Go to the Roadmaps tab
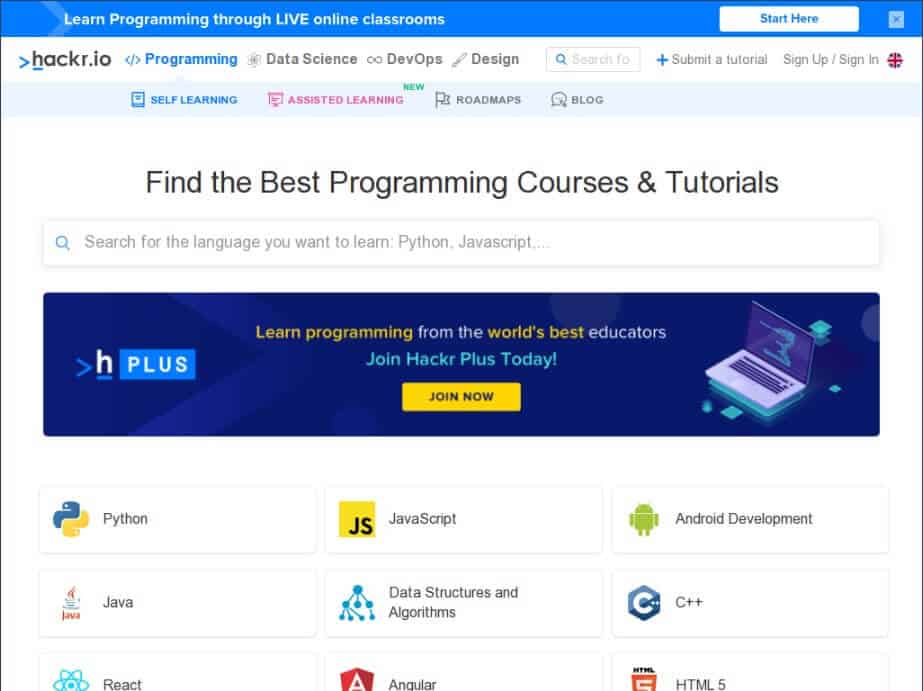Viewport: 923px width, 691px height. (478, 99)
